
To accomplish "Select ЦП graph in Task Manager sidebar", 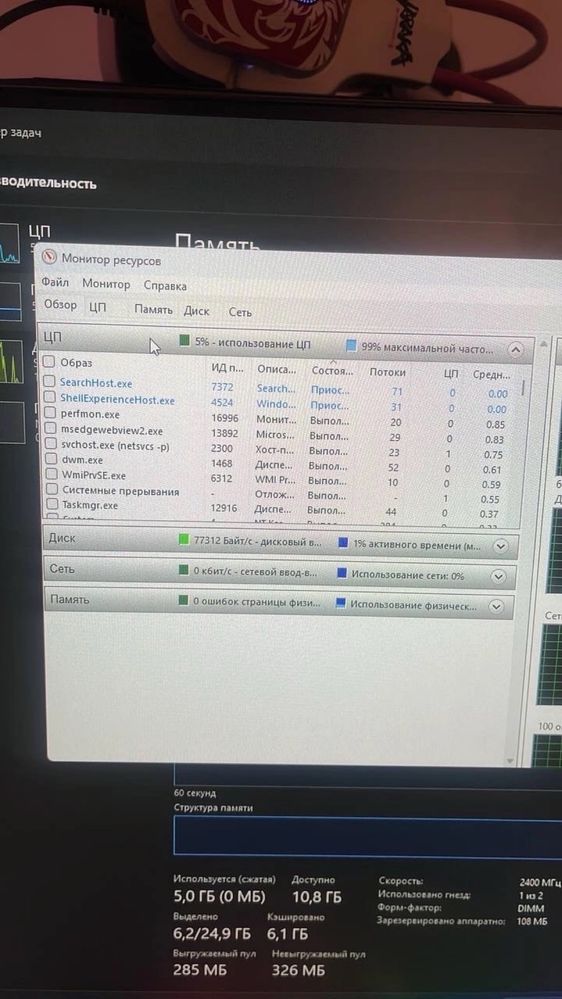I will point(10,243).
